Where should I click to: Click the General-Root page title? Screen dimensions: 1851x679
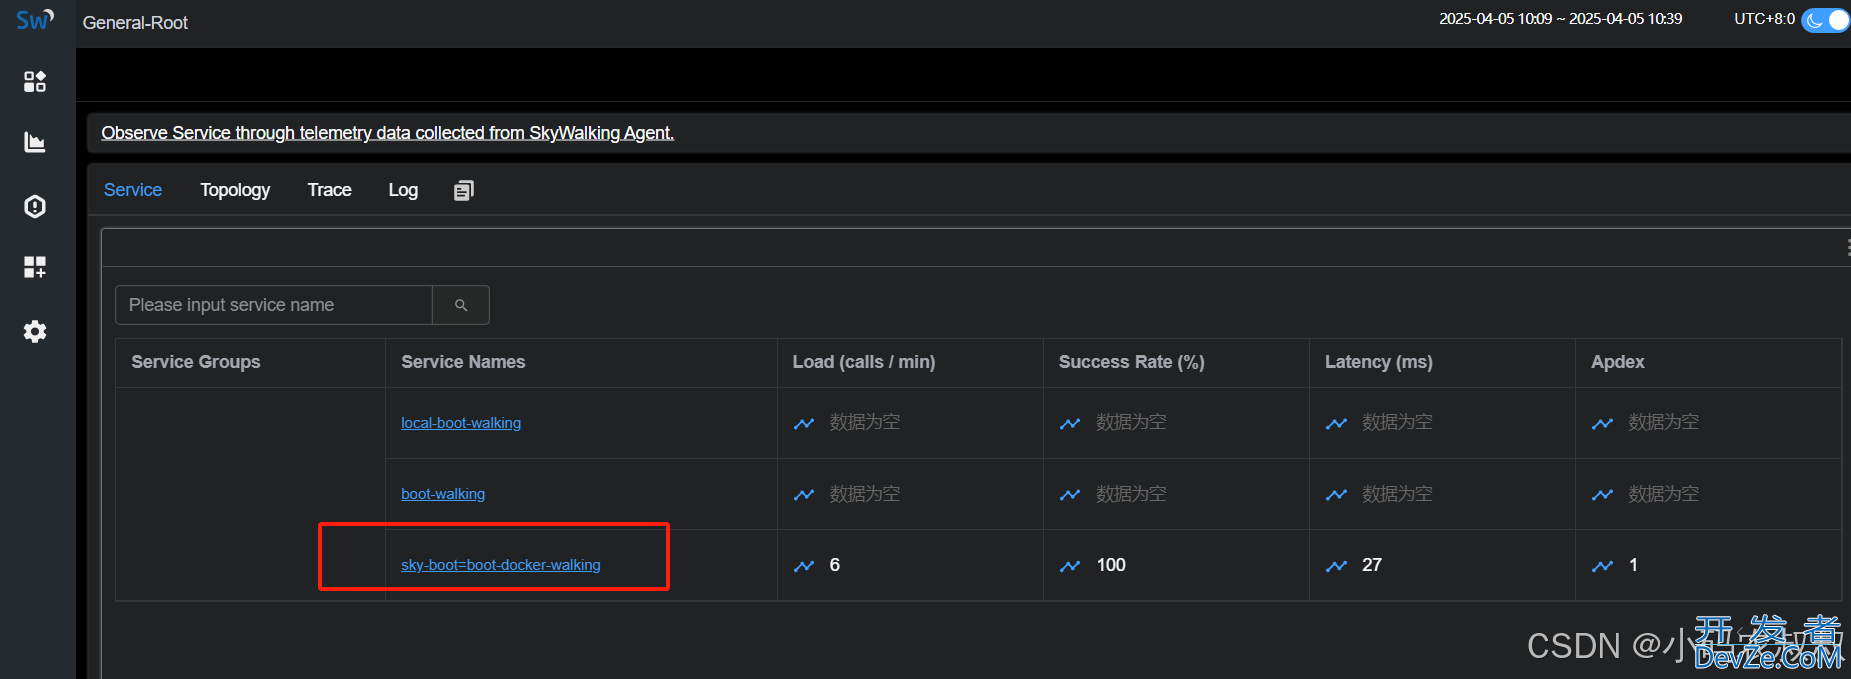pyautogui.click(x=135, y=23)
